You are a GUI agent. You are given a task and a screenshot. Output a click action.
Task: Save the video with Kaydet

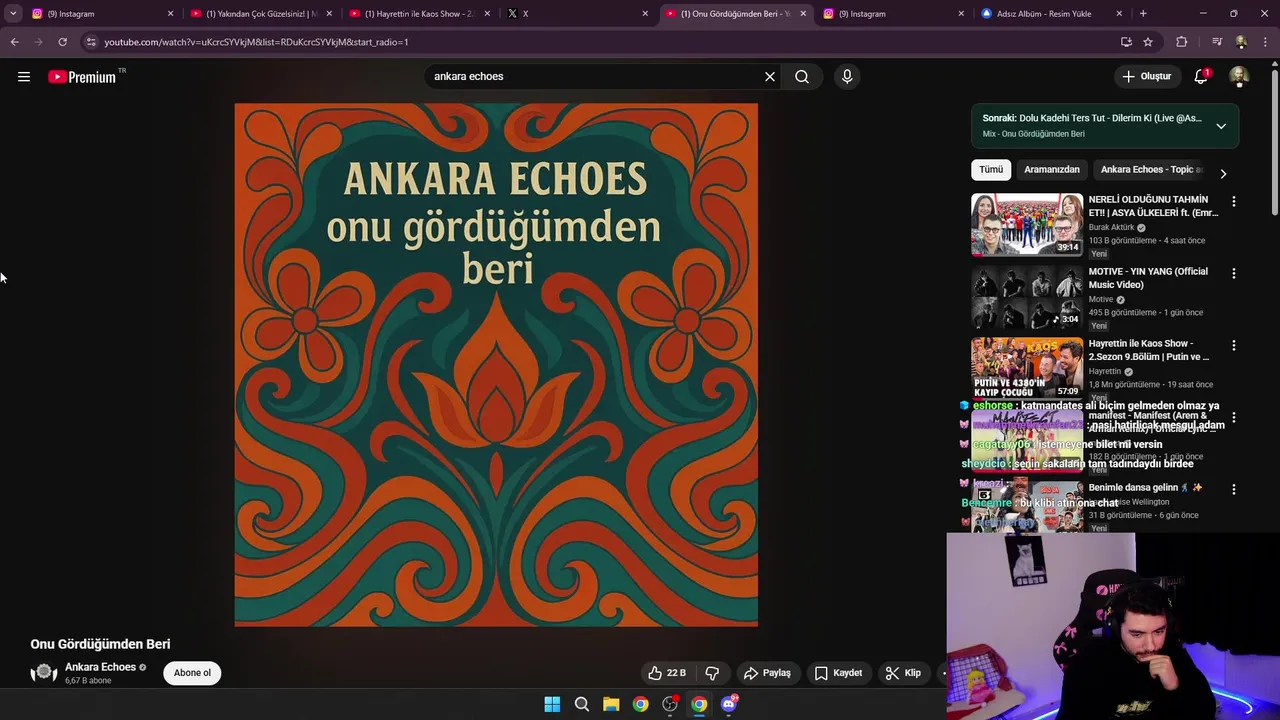(838, 673)
